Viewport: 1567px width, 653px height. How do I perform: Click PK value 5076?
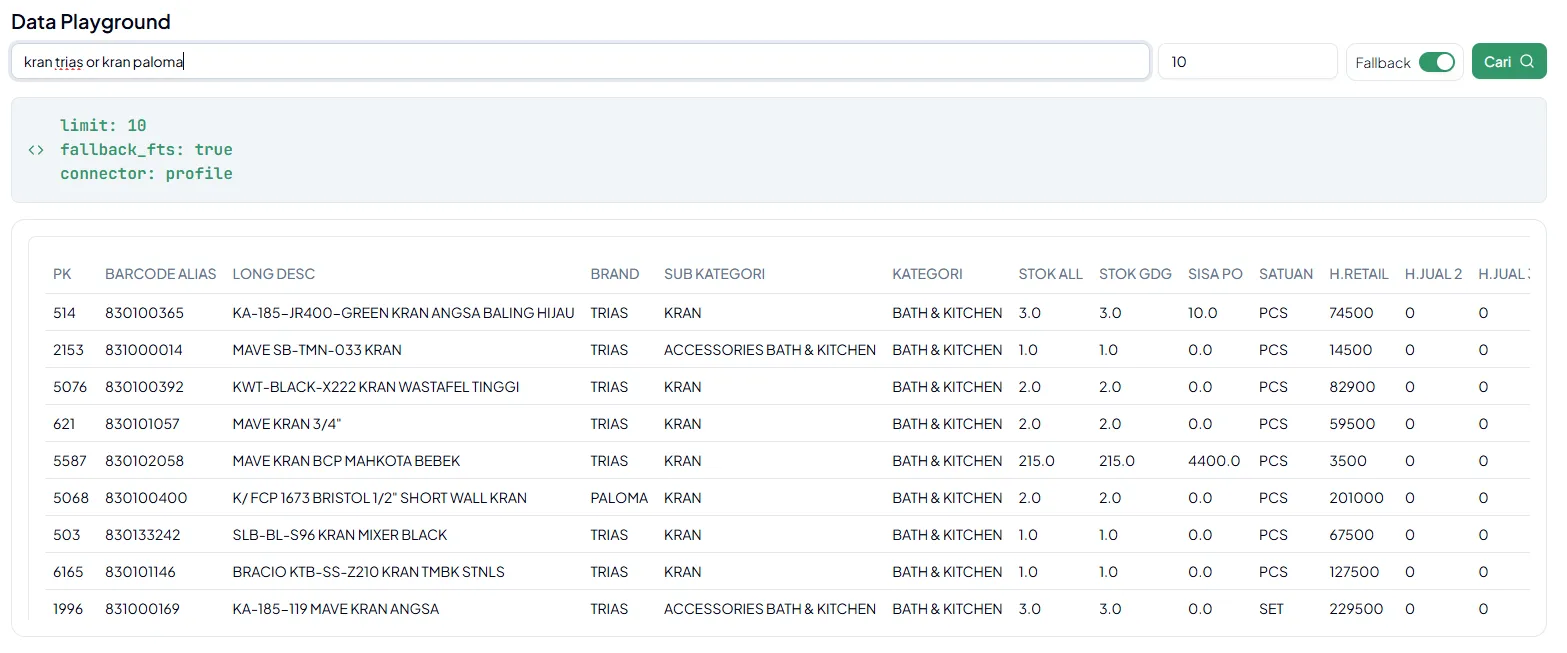coord(69,387)
